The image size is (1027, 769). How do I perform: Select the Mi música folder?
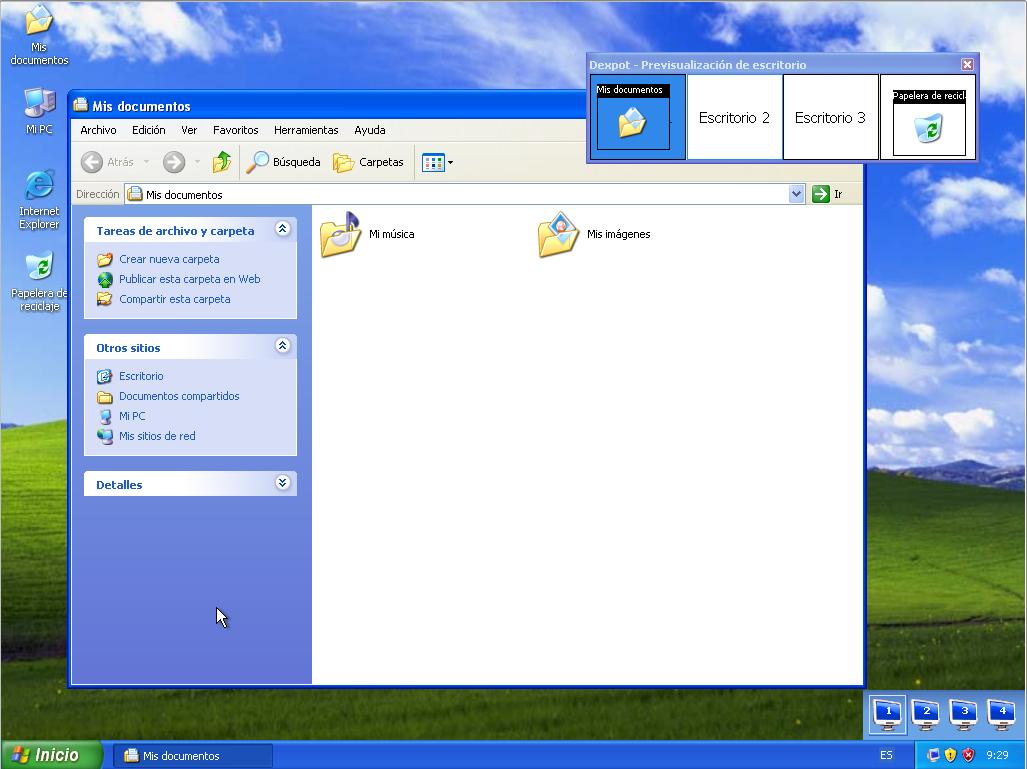coord(367,234)
